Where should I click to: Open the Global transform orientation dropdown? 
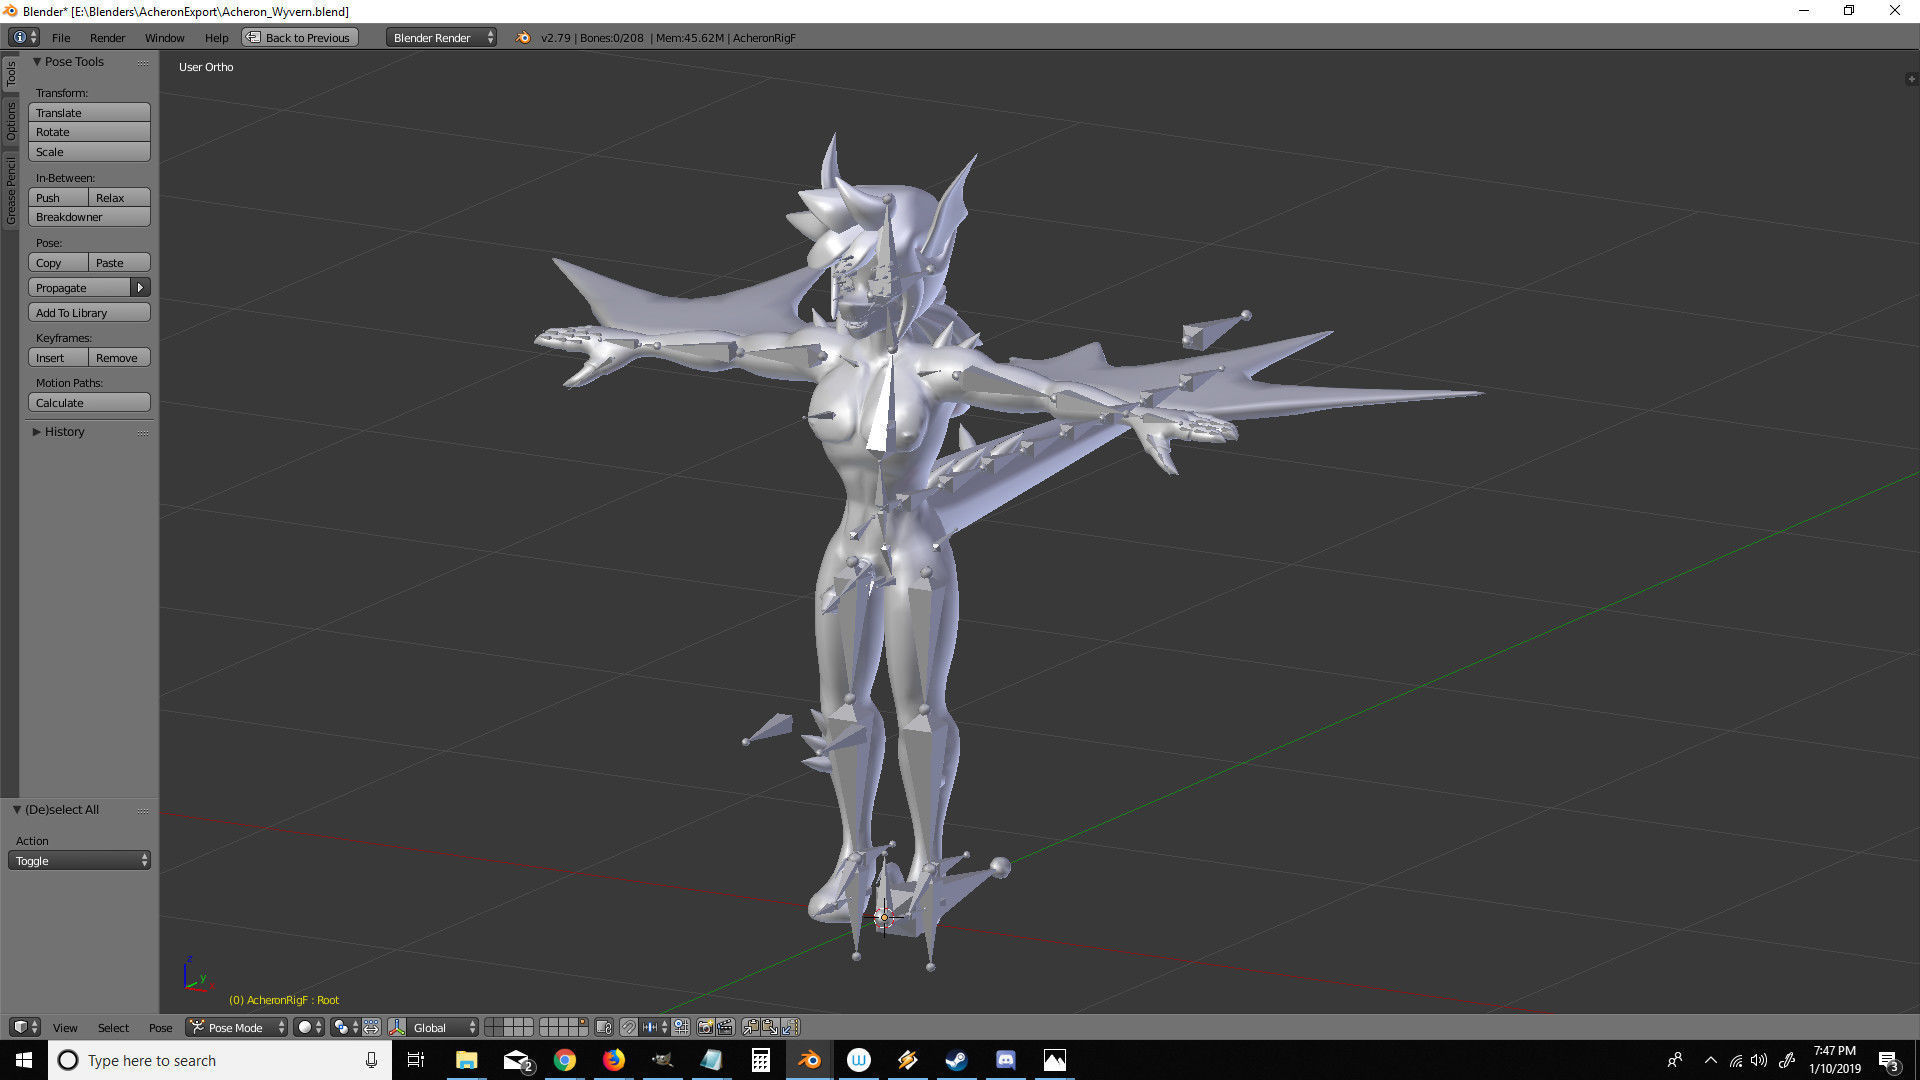point(443,1027)
